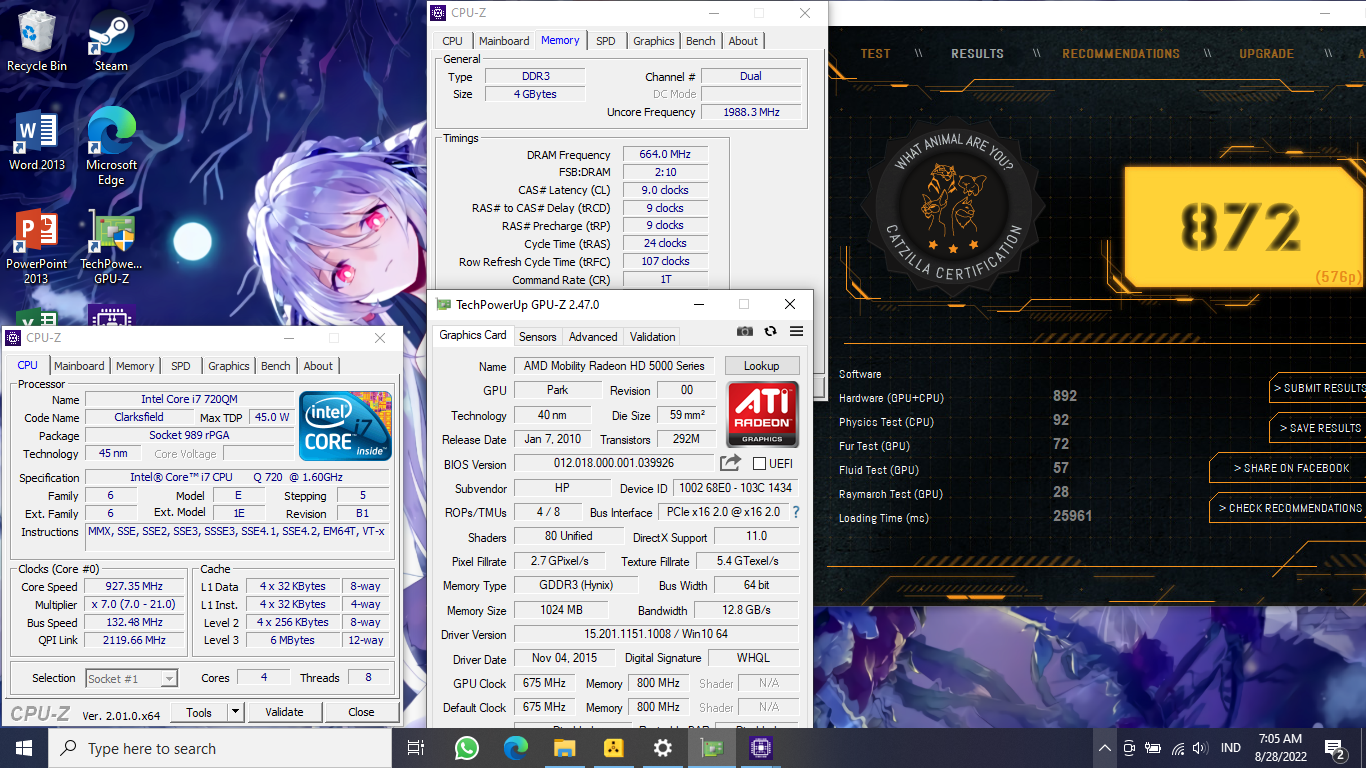This screenshot has height=768, width=1366.
Task: Open the Sensors tab in GPU-Z
Action: pyautogui.click(x=538, y=337)
